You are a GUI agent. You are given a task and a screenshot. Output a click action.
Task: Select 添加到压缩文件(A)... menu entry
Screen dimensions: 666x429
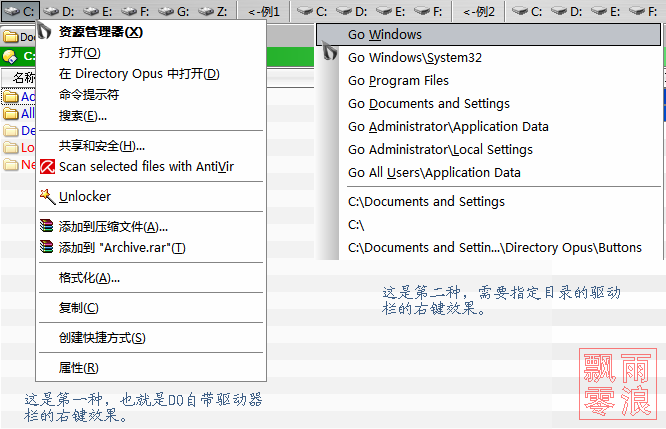[151, 226]
